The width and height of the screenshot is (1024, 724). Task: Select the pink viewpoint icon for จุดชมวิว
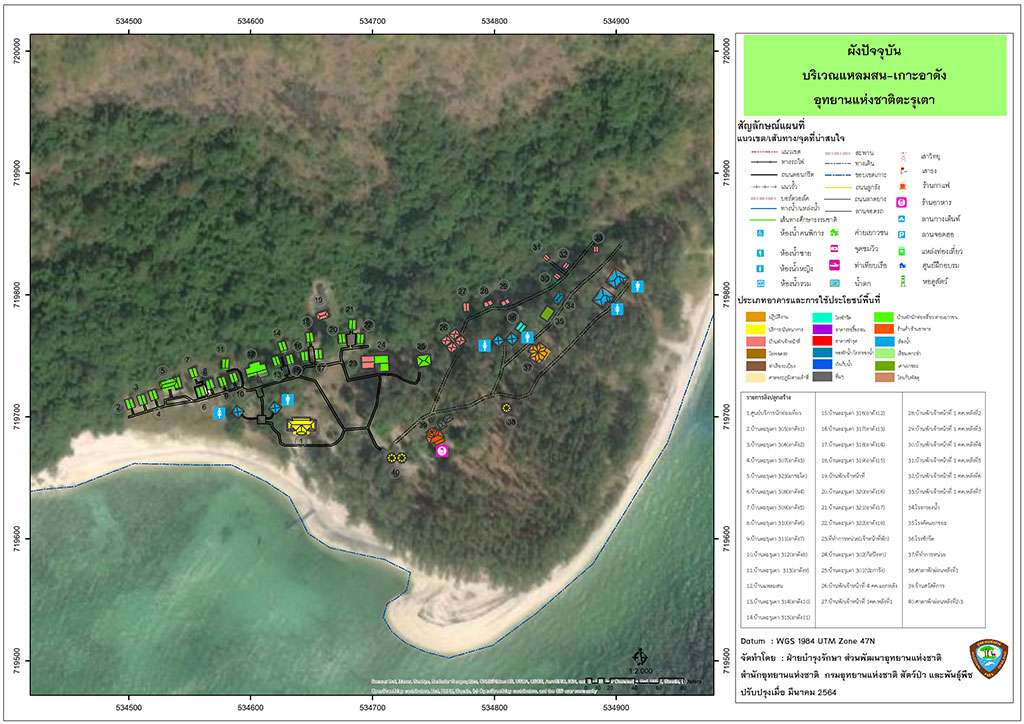pyautogui.click(x=834, y=249)
